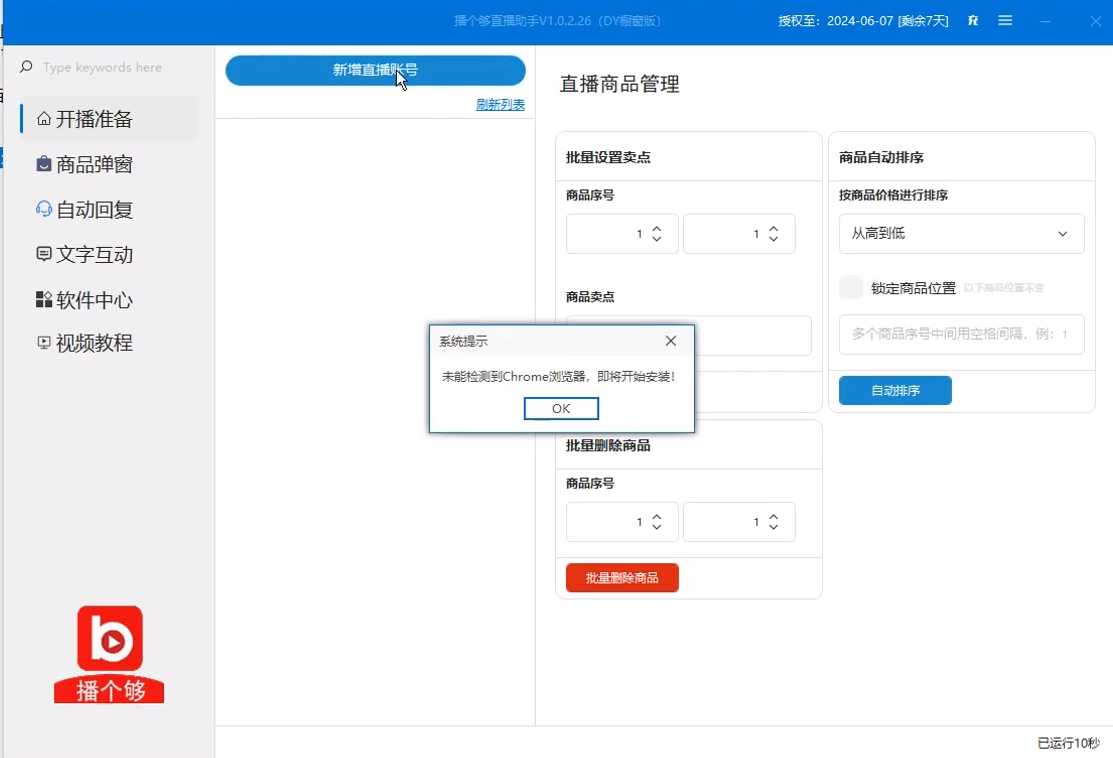1113x758 pixels.
Task: Click the search magnifier icon in sidebar
Action: click(x=26, y=67)
